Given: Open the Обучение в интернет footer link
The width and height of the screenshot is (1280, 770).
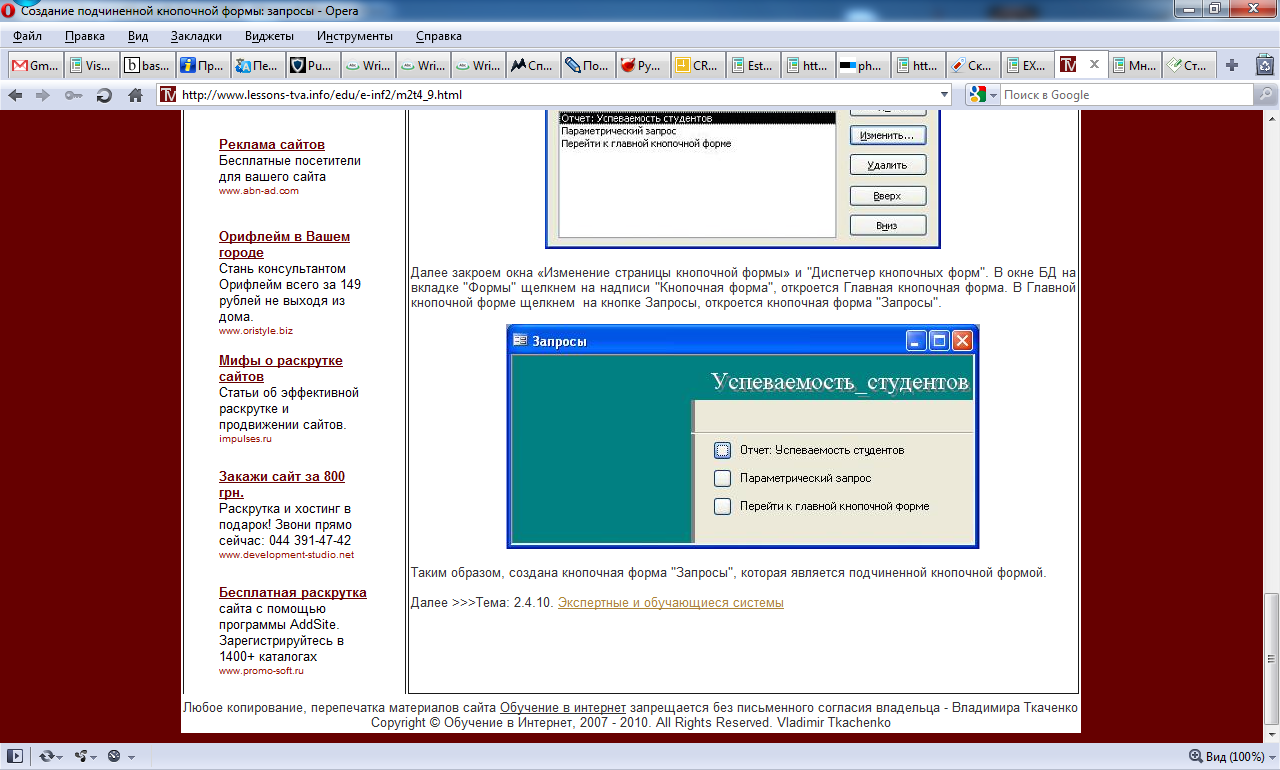Looking at the screenshot, I should coord(563,707).
